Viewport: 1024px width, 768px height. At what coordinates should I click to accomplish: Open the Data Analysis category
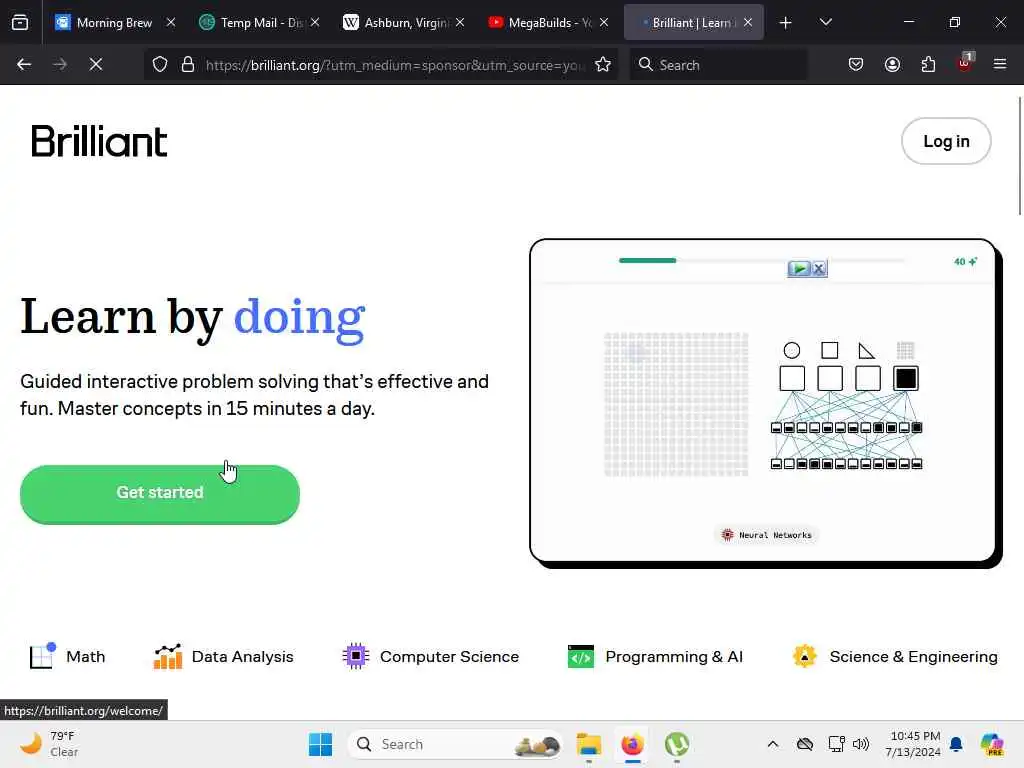[x=223, y=656]
